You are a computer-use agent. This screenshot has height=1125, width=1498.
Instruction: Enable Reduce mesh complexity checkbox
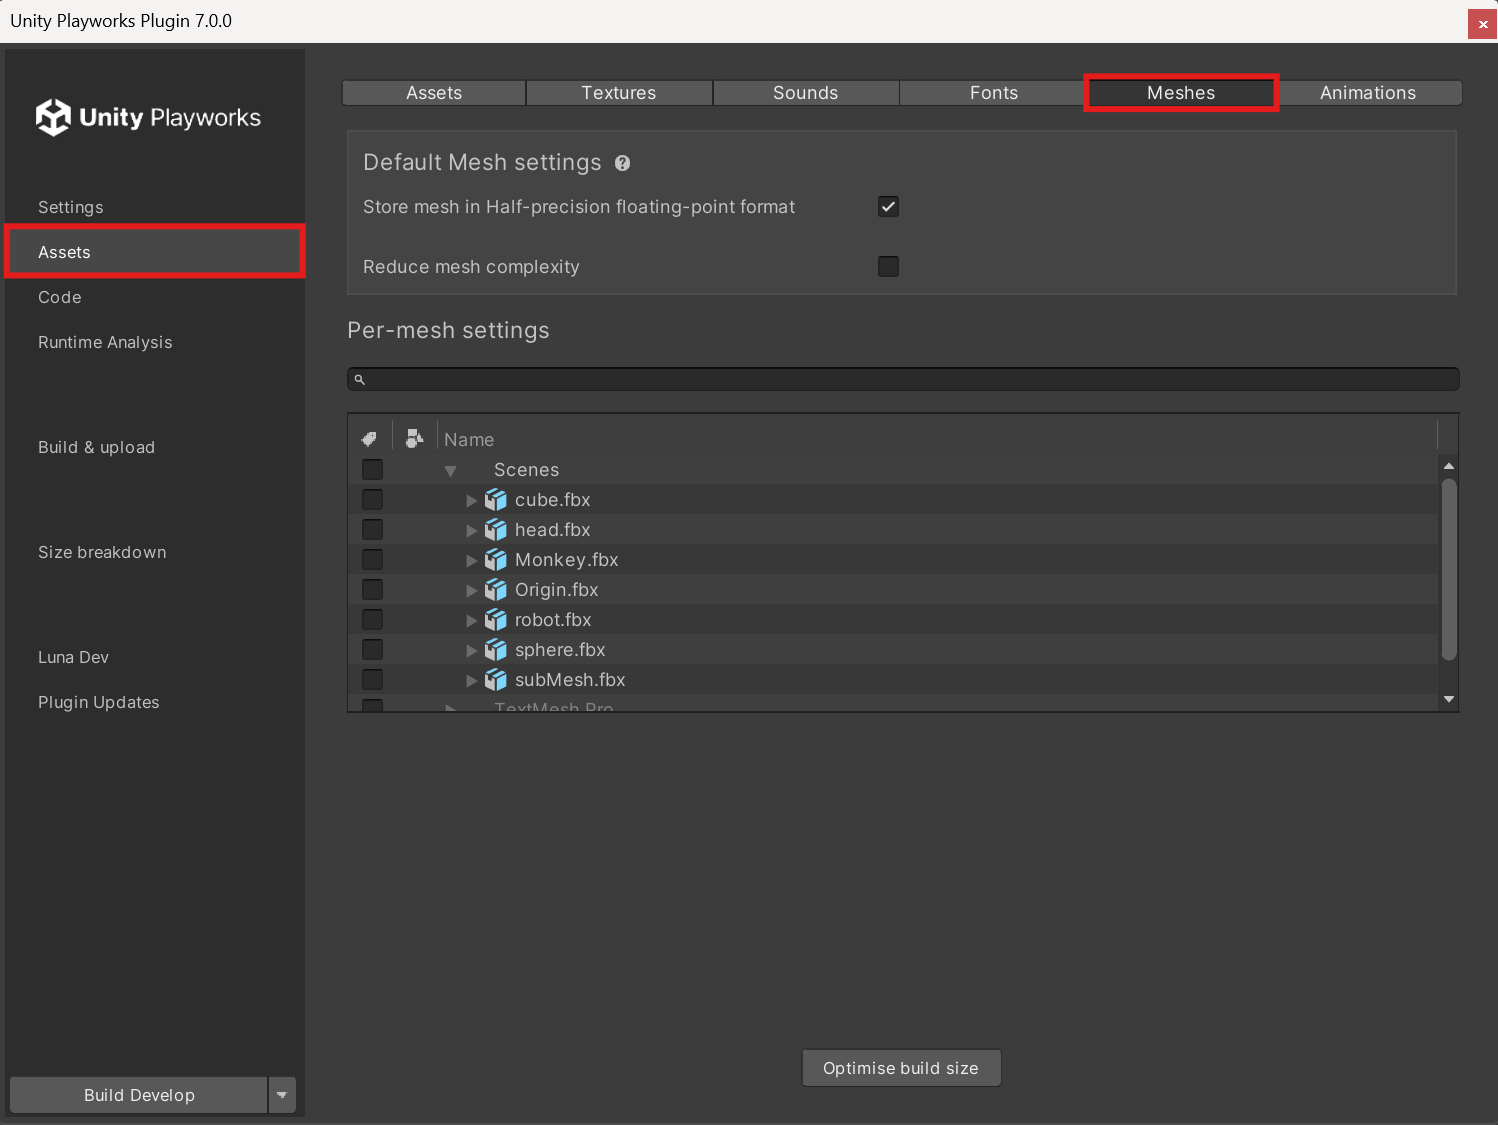coord(888,267)
